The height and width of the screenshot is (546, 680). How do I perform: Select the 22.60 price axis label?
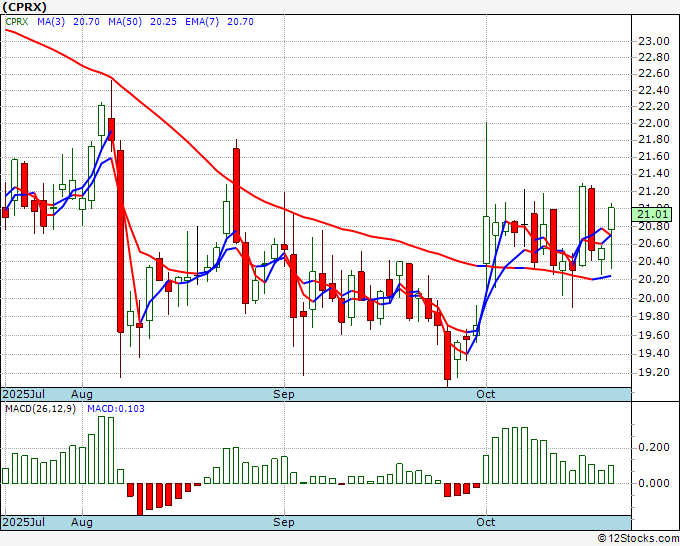click(x=654, y=74)
